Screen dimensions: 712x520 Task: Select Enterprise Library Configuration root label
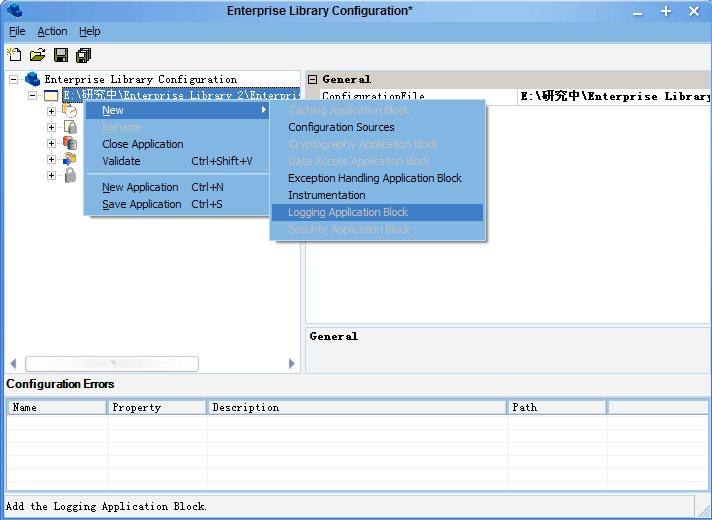click(141, 79)
